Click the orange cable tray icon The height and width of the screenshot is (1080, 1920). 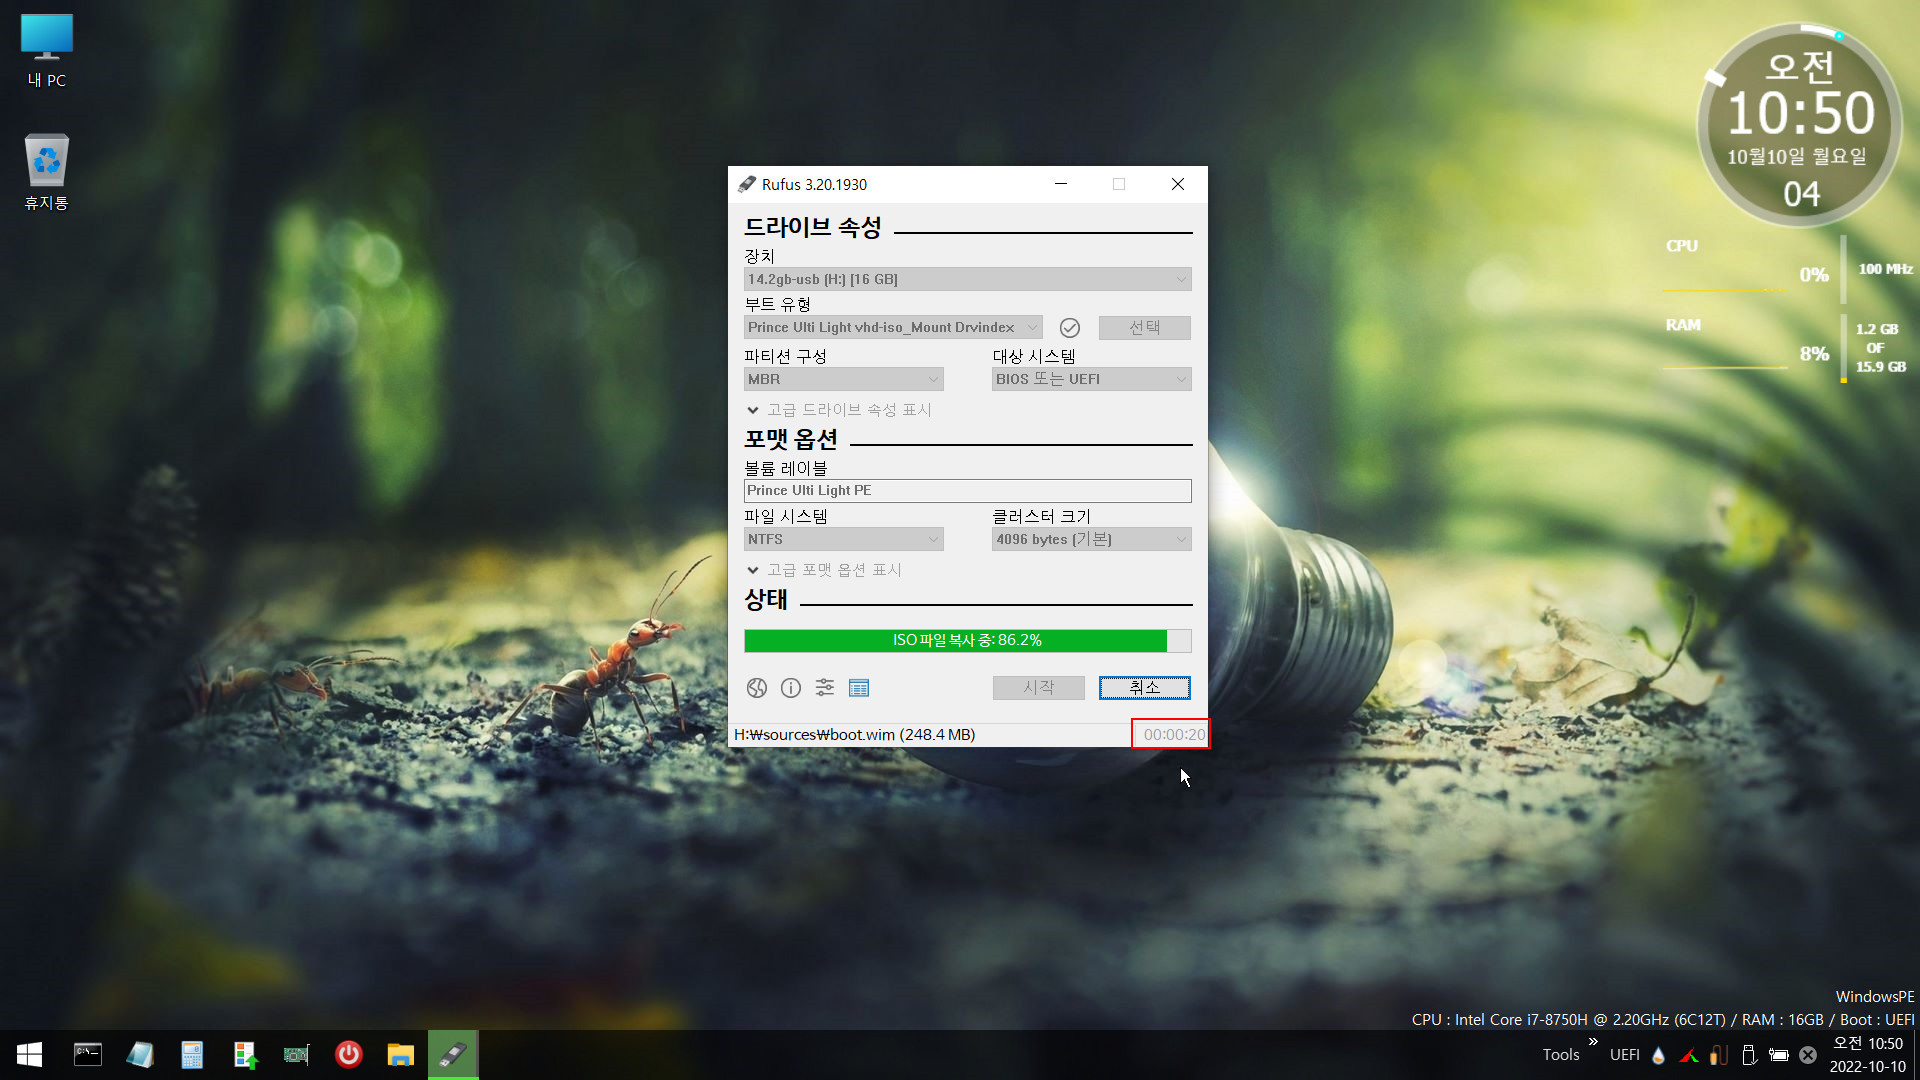[x=1719, y=1055]
